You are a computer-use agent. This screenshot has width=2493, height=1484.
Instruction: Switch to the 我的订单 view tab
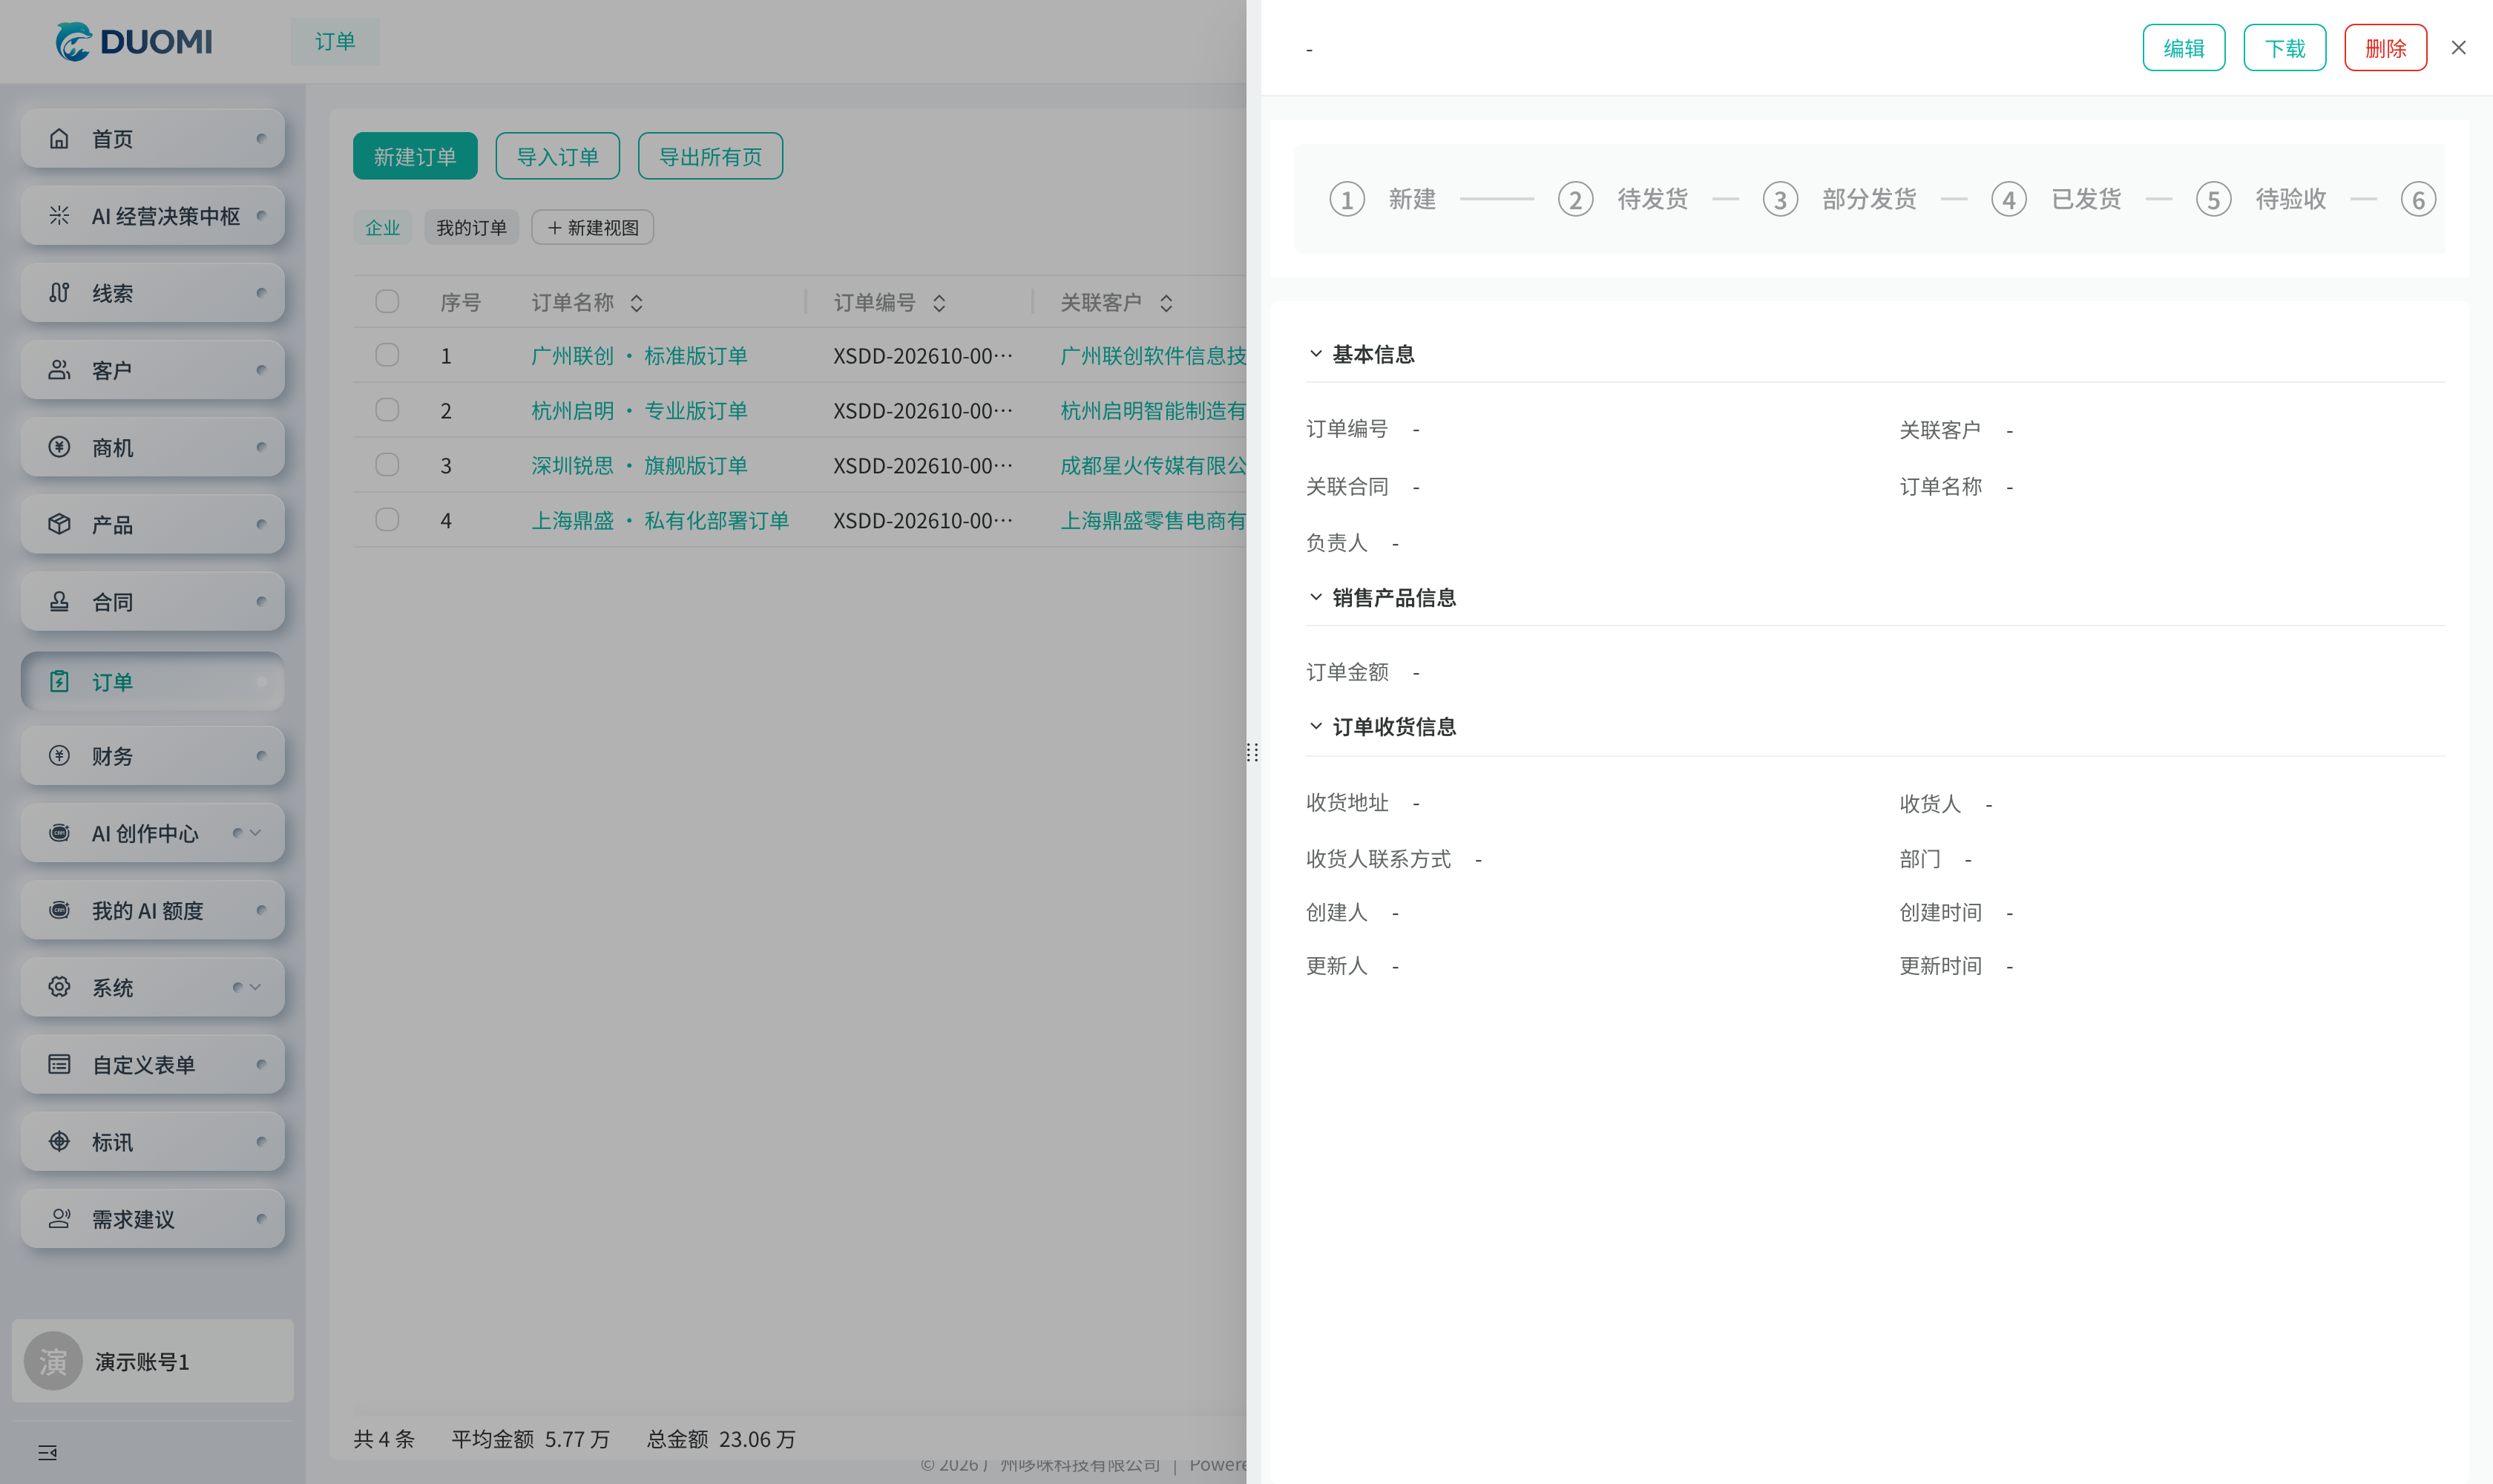pos(471,228)
